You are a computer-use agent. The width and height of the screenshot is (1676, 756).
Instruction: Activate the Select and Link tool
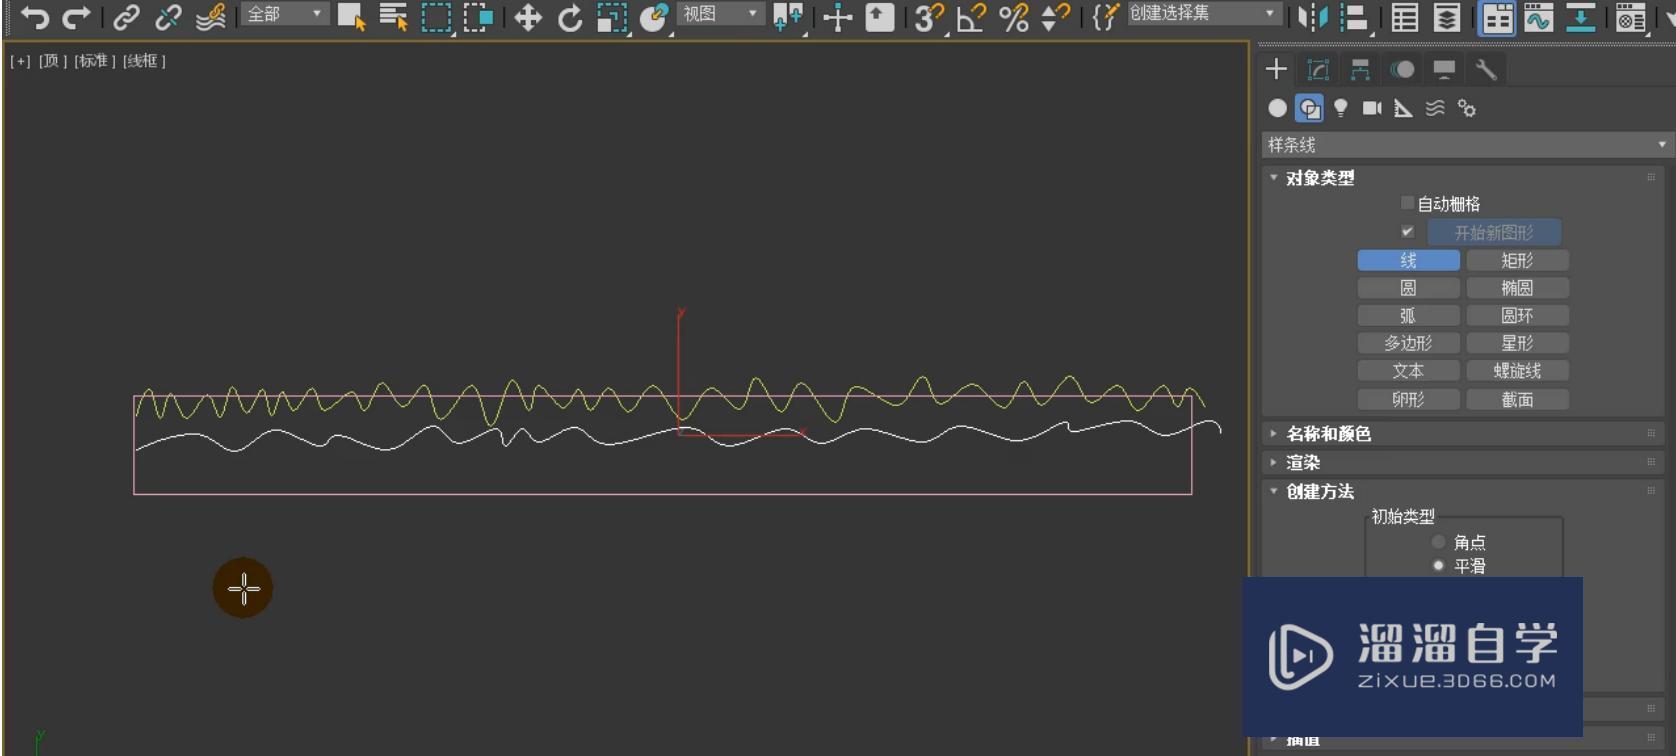pyautogui.click(x=126, y=17)
